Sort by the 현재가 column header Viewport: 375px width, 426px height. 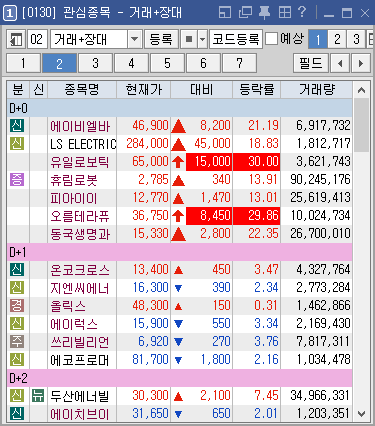144,90
